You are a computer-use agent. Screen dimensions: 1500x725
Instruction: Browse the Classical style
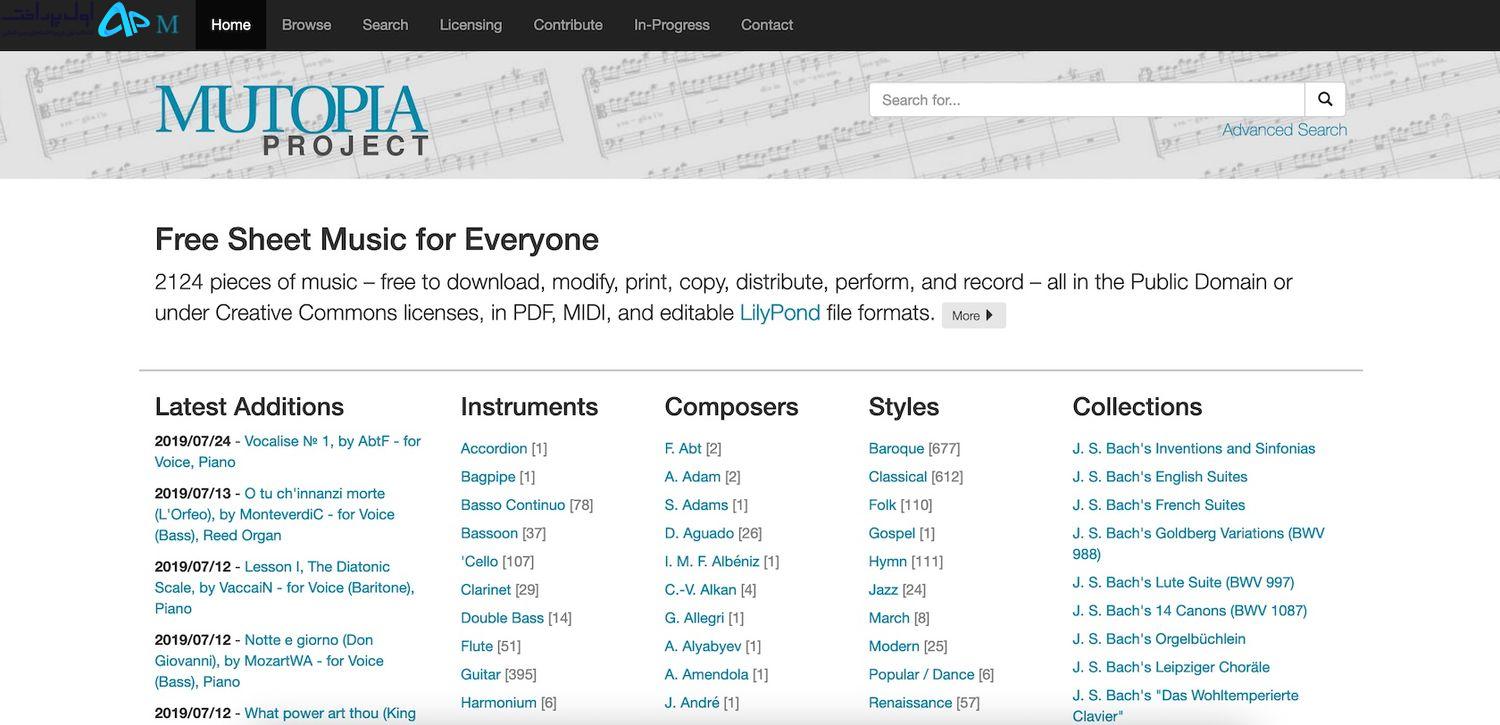coord(898,476)
